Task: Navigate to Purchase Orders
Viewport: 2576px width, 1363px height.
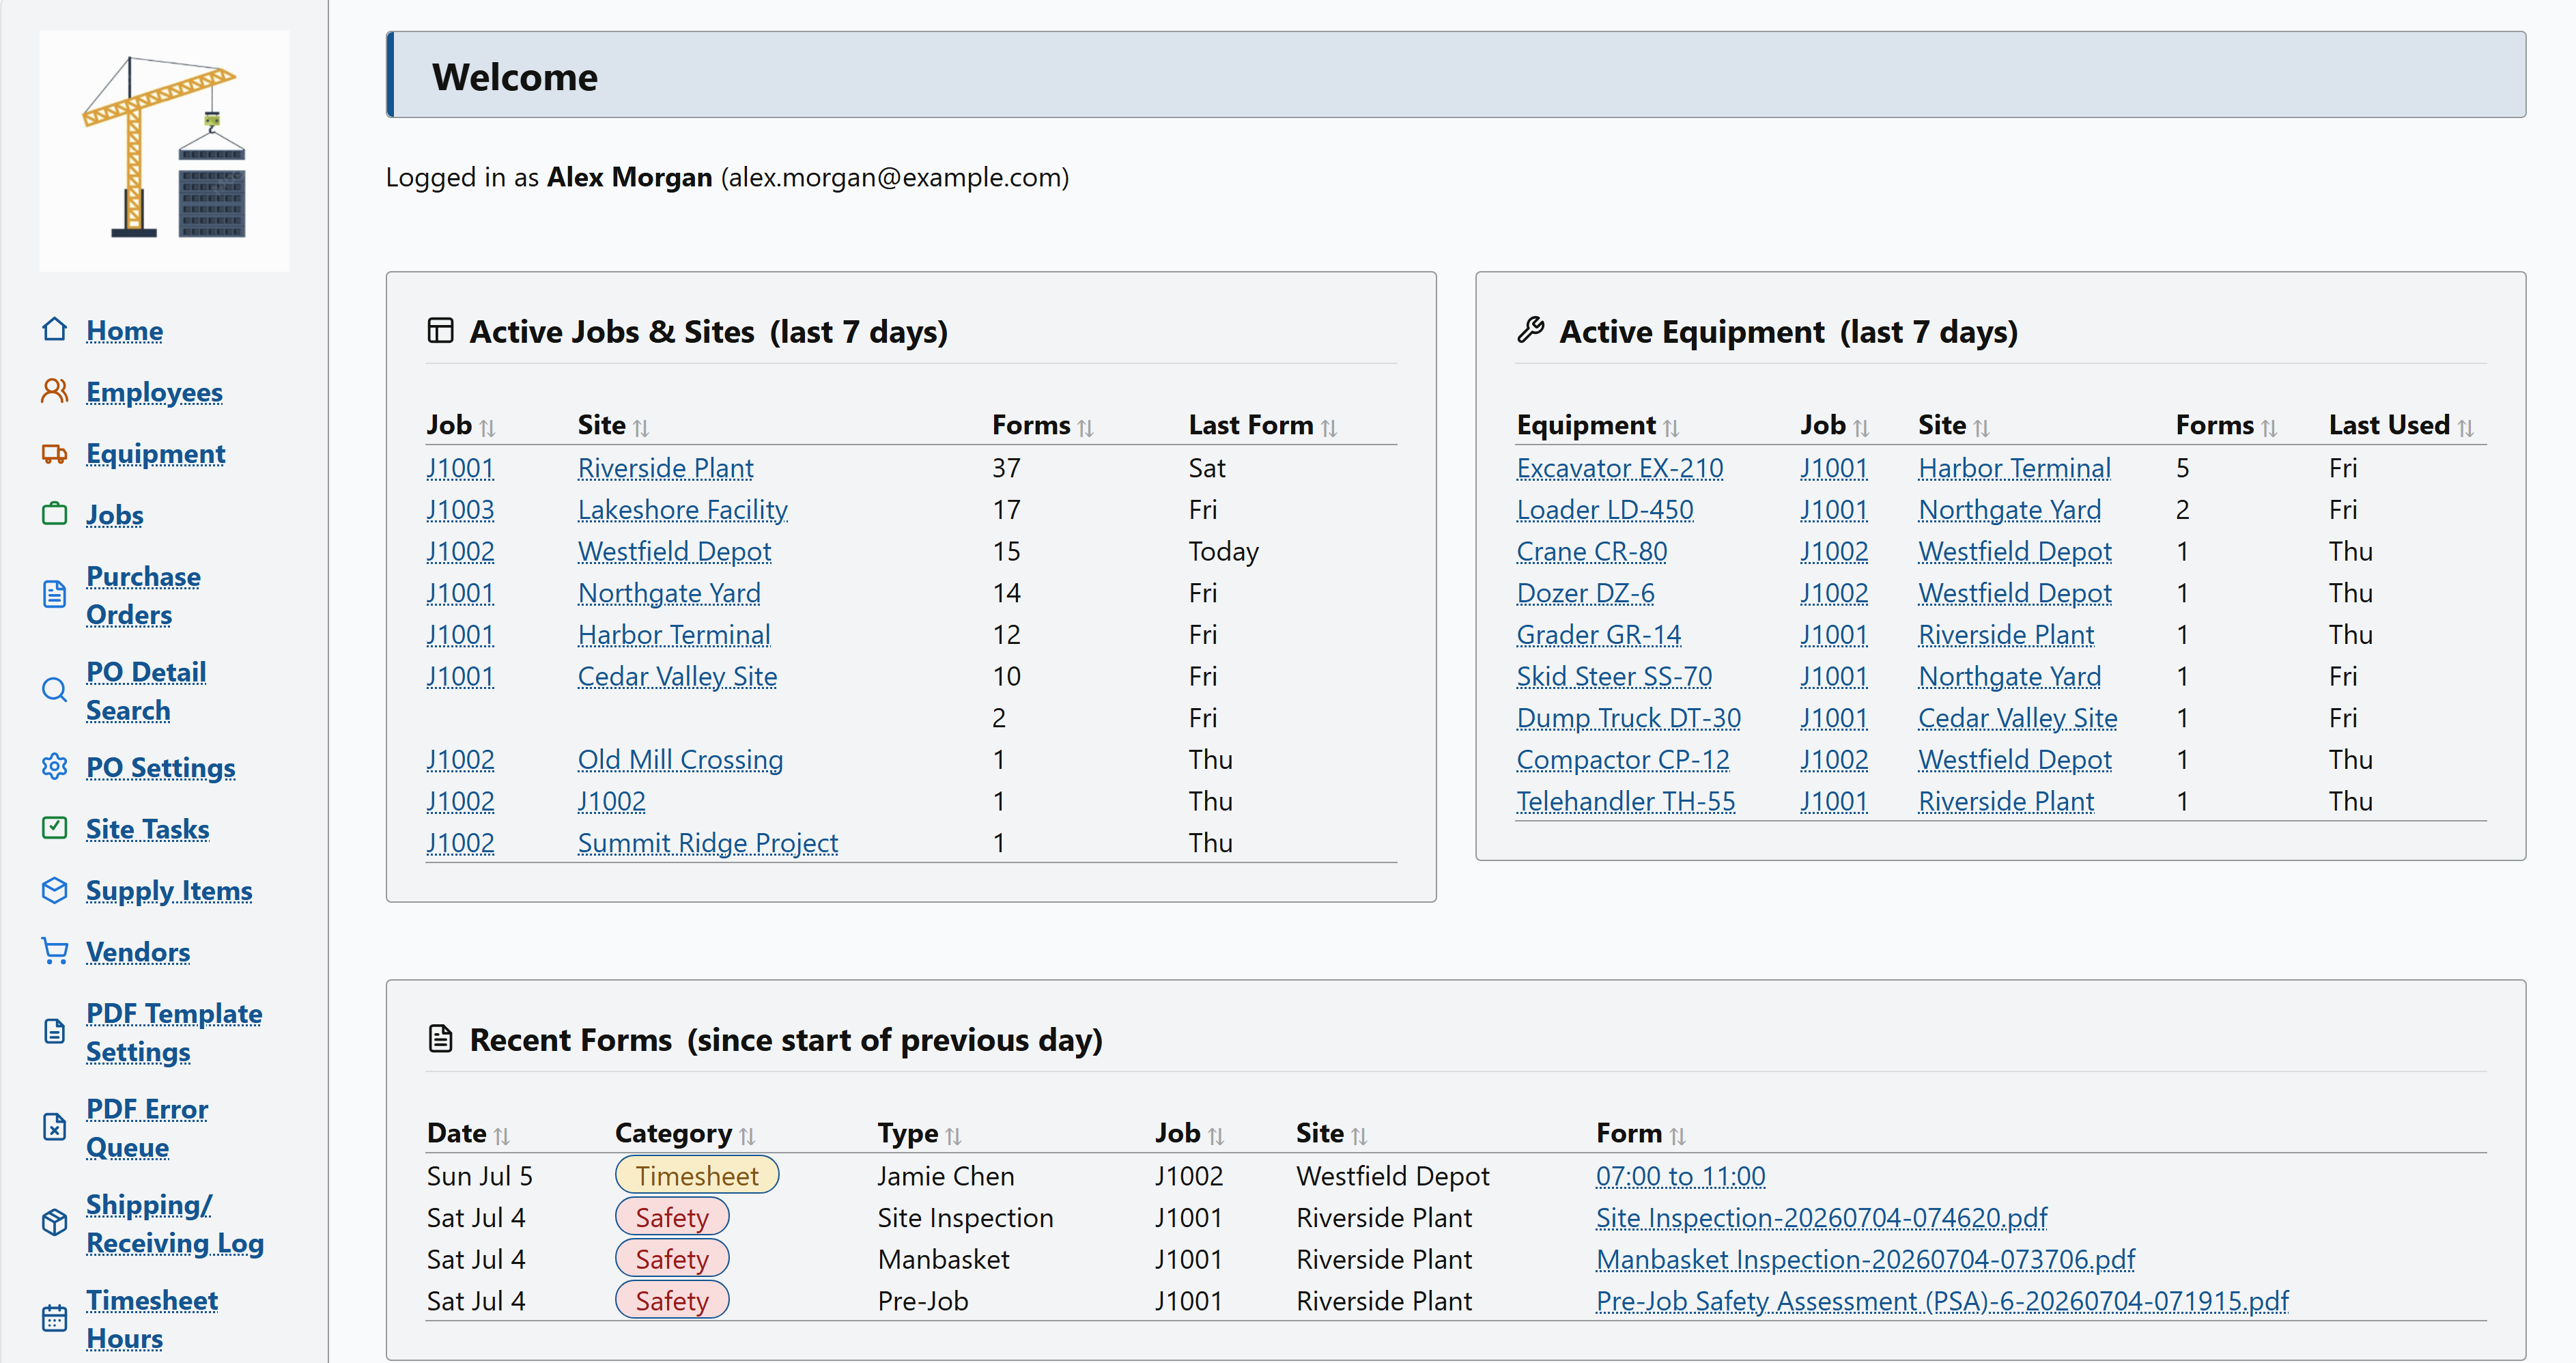Action: tap(143, 595)
